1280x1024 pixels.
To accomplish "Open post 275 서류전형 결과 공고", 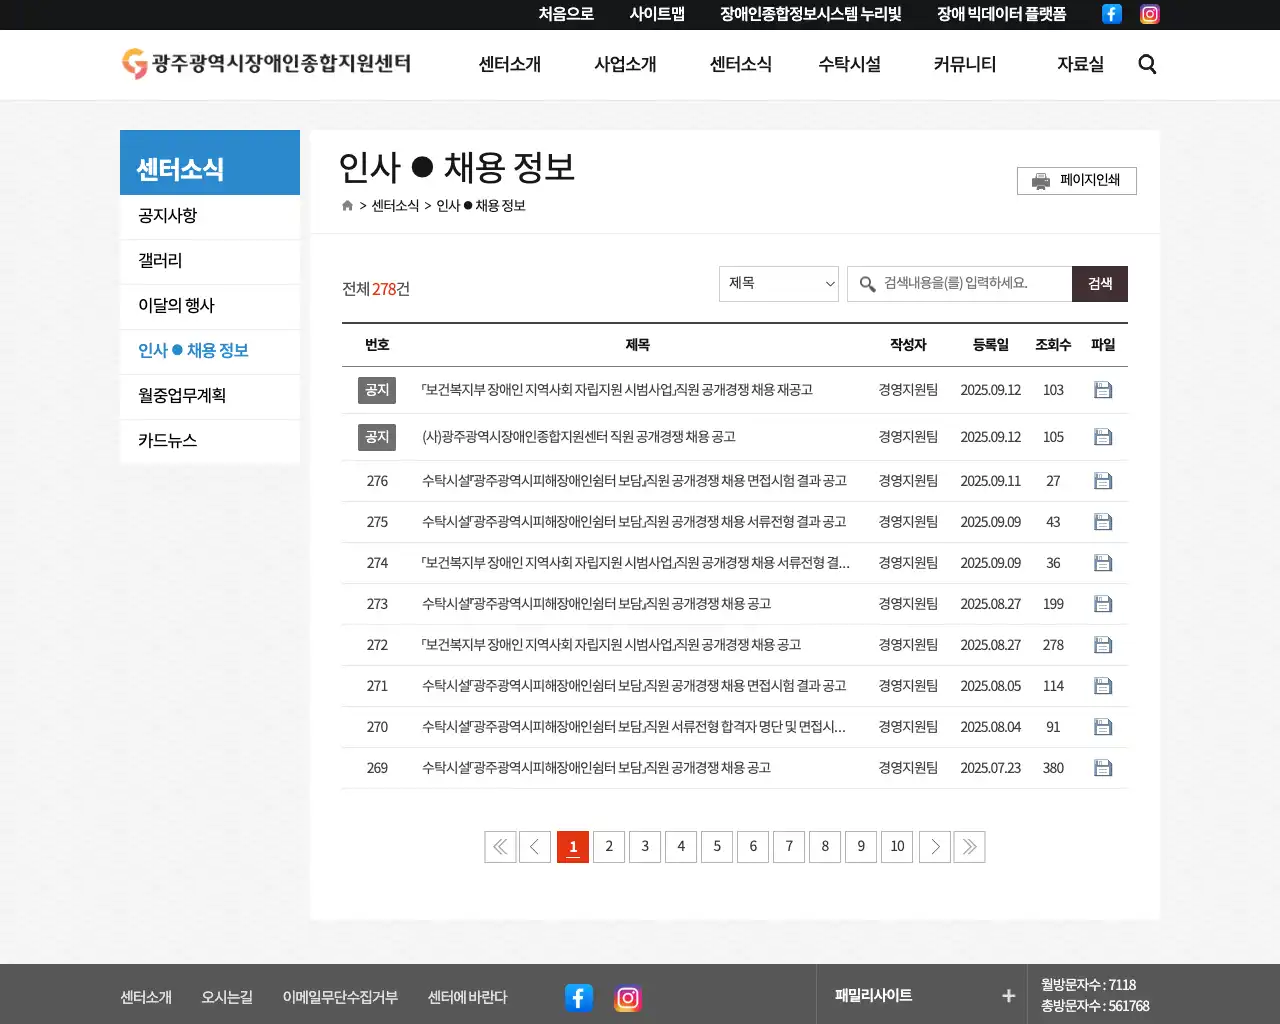I will (634, 522).
